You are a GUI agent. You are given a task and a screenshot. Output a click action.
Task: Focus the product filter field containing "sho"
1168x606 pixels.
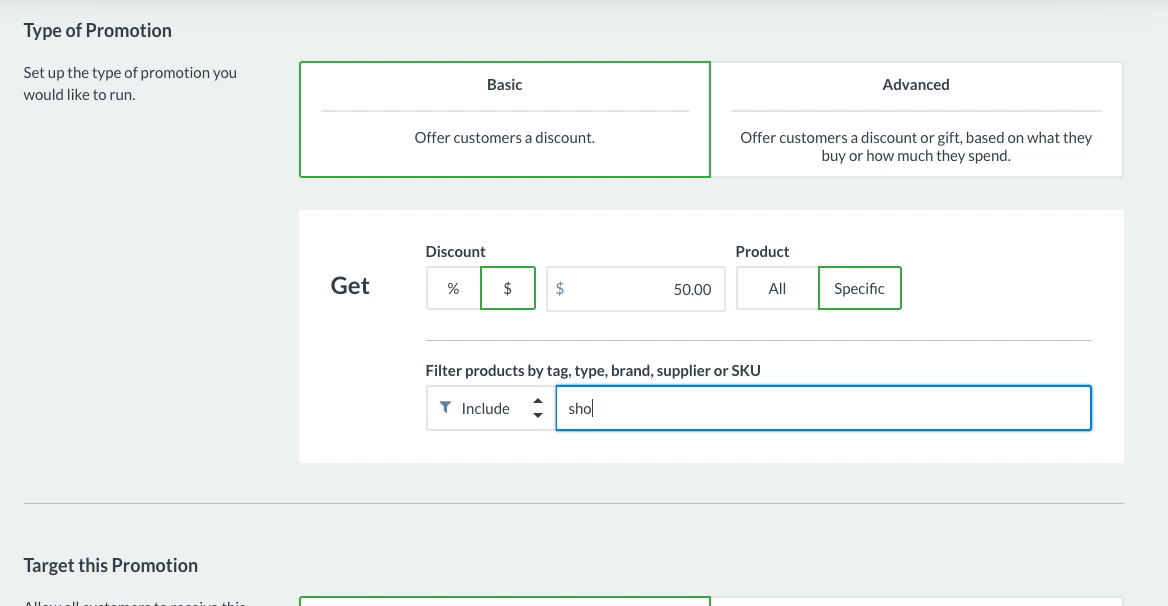[823, 408]
